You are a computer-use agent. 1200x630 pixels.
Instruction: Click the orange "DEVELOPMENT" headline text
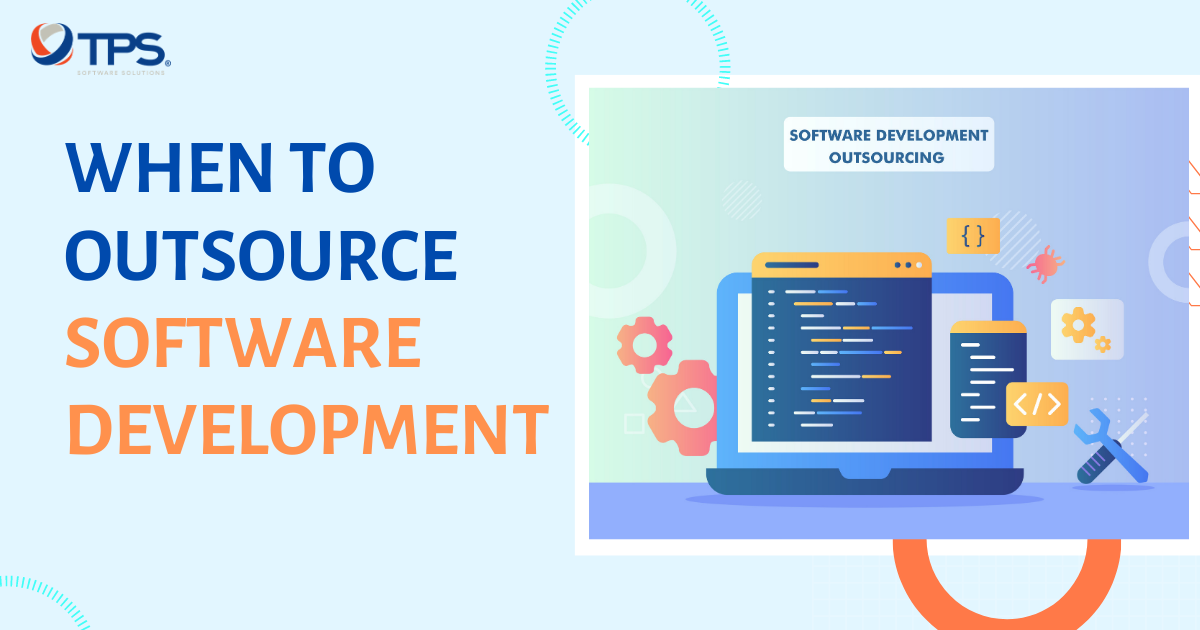coord(308,428)
